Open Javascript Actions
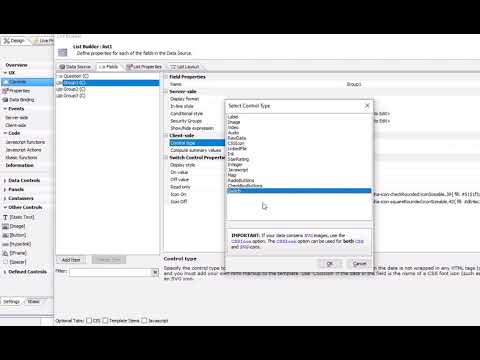The width and height of the screenshot is (480, 360). (24, 150)
